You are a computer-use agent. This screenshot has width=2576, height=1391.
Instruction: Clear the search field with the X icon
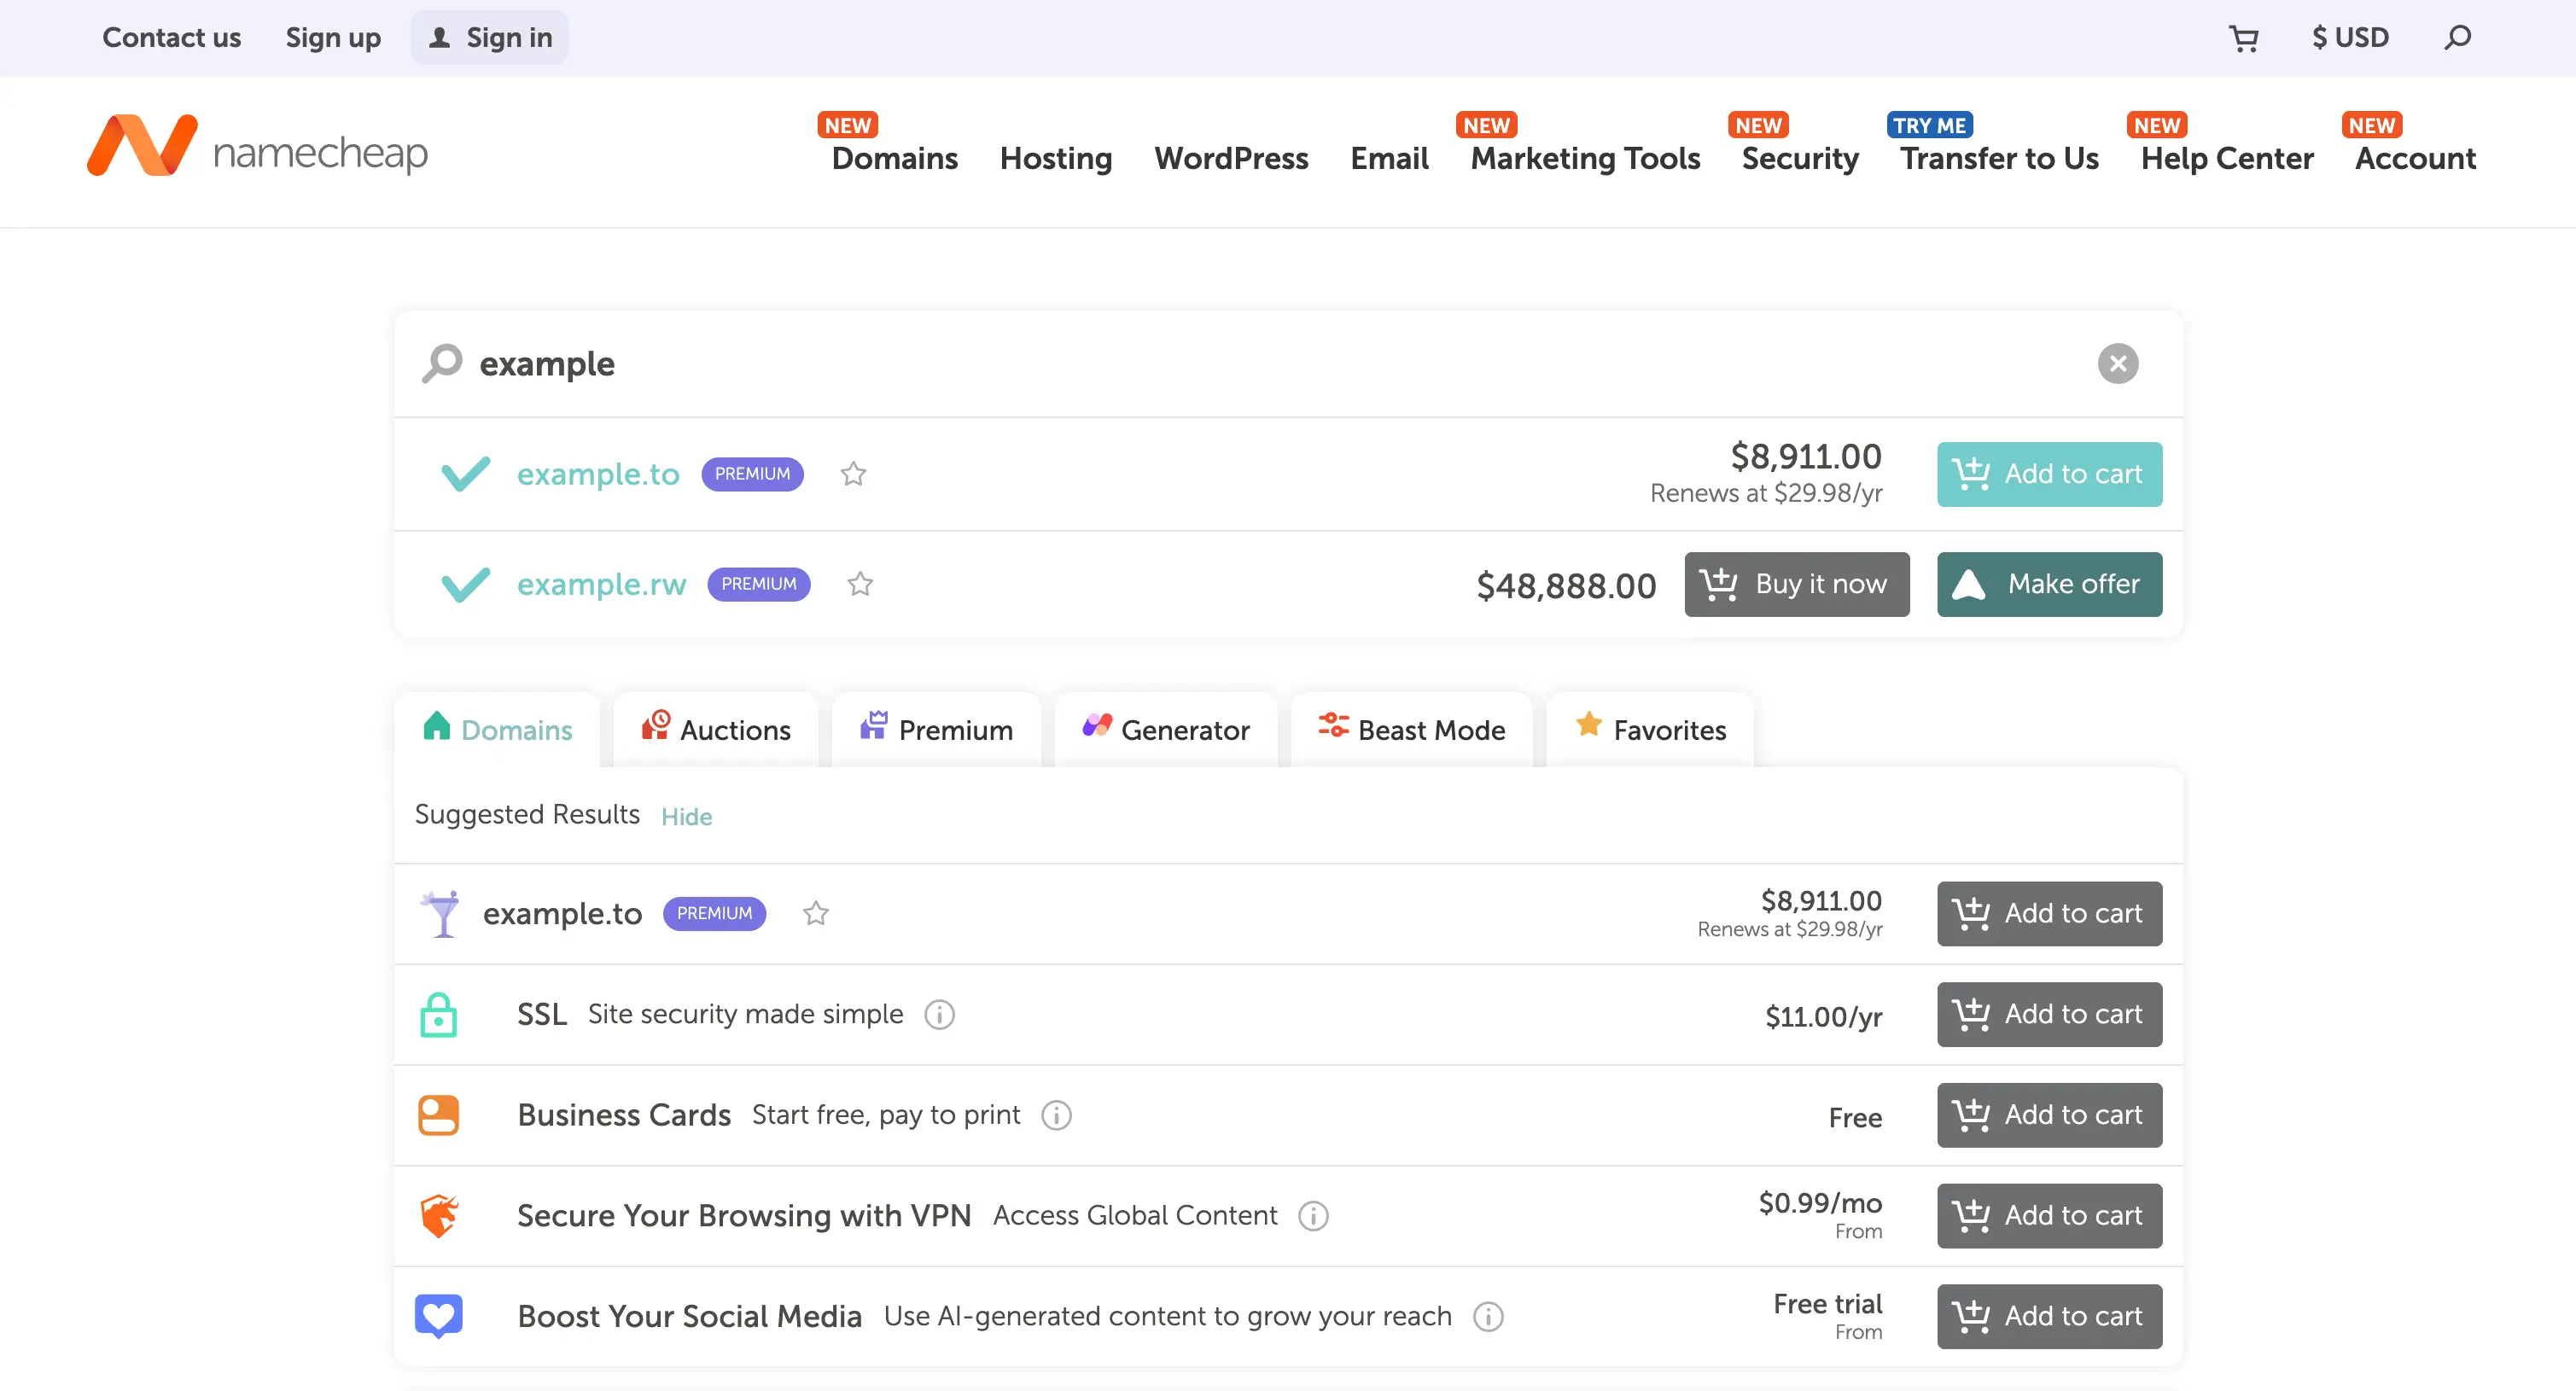2117,363
